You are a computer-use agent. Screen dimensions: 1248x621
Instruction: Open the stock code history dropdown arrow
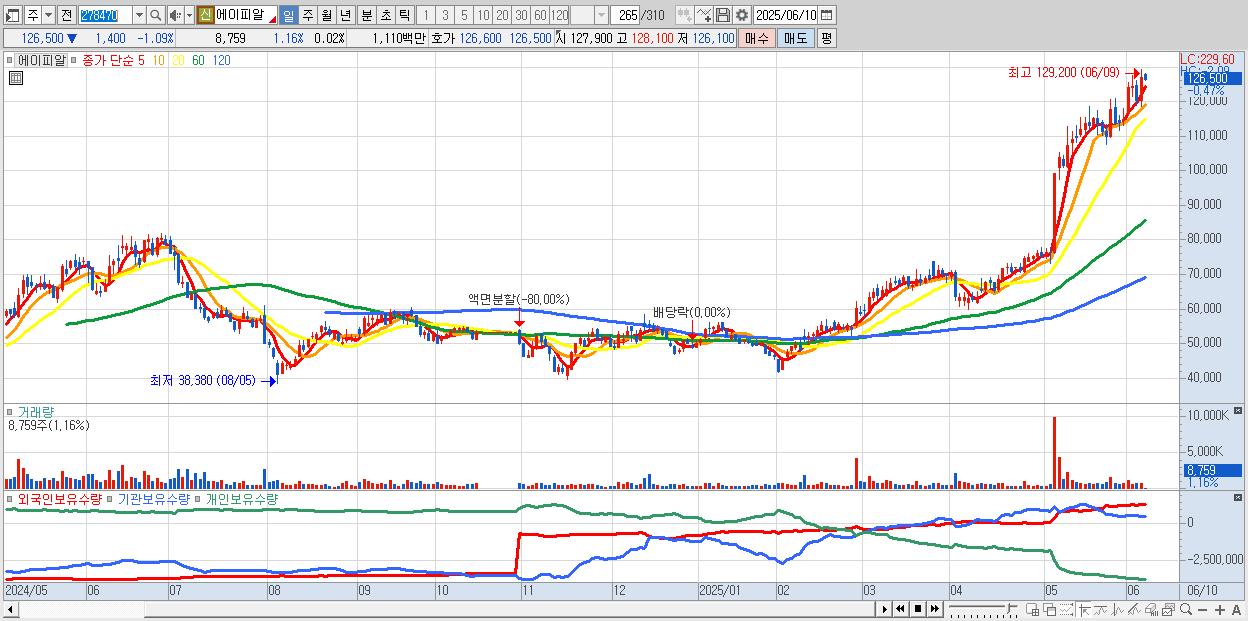click(x=139, y=15)
